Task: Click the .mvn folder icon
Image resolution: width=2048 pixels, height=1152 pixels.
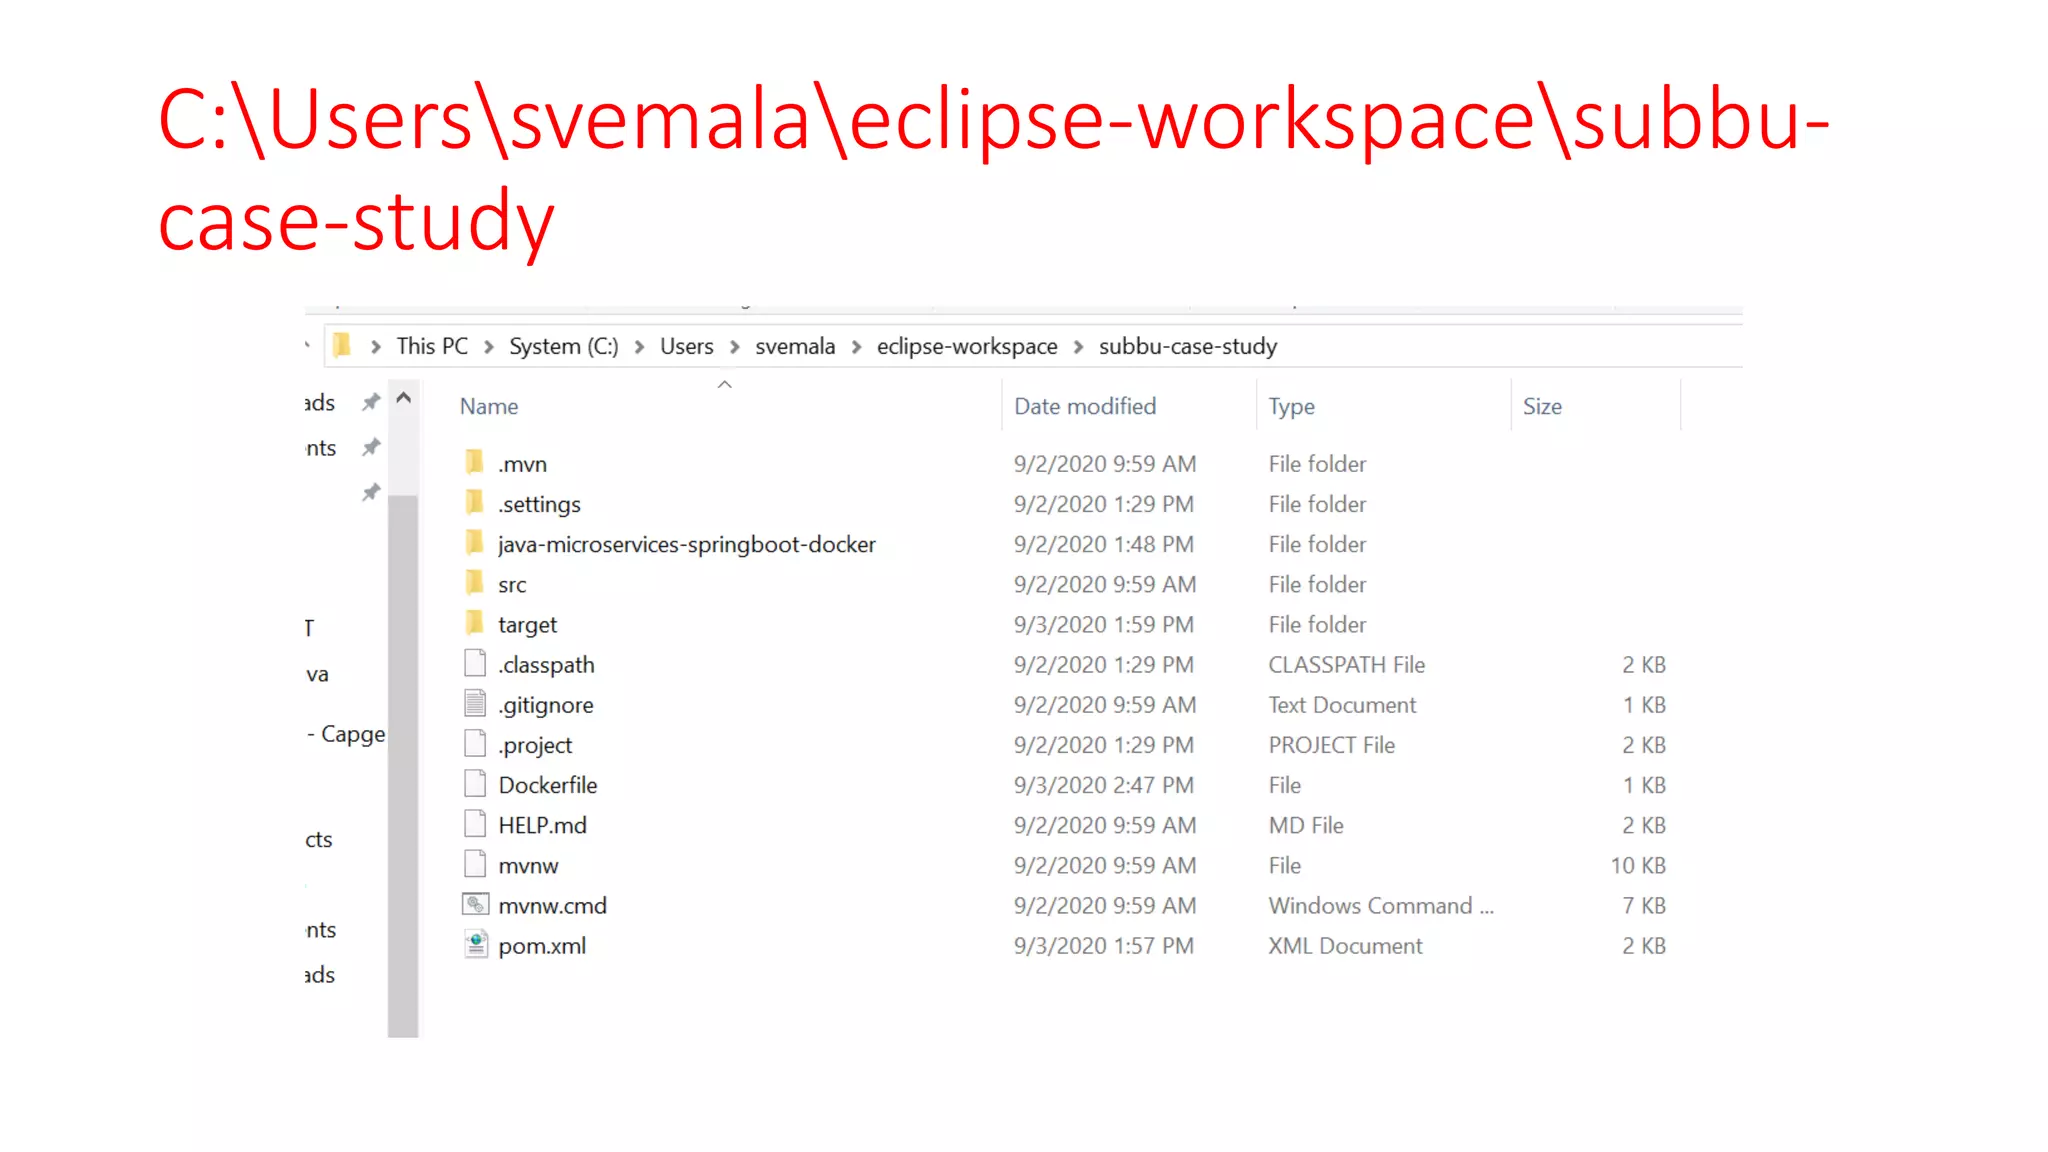Action: (x=475, y=463)
